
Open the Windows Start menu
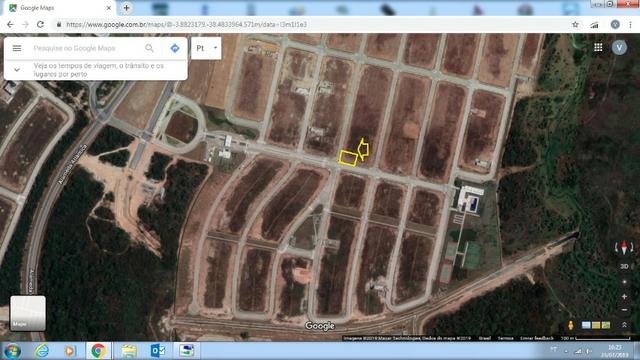pyautogui.click(x=12, y=351)
